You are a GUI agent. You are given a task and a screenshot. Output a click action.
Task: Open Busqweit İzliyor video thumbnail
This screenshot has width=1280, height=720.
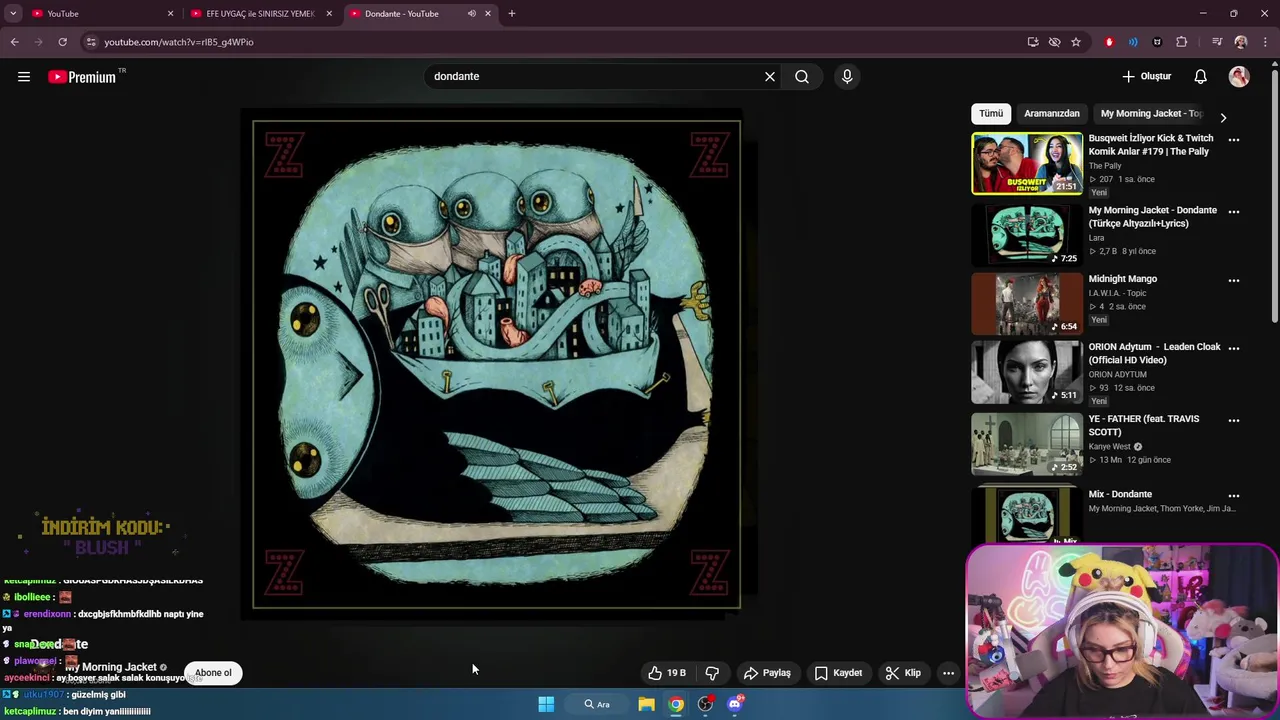[x=1027, y=163]
